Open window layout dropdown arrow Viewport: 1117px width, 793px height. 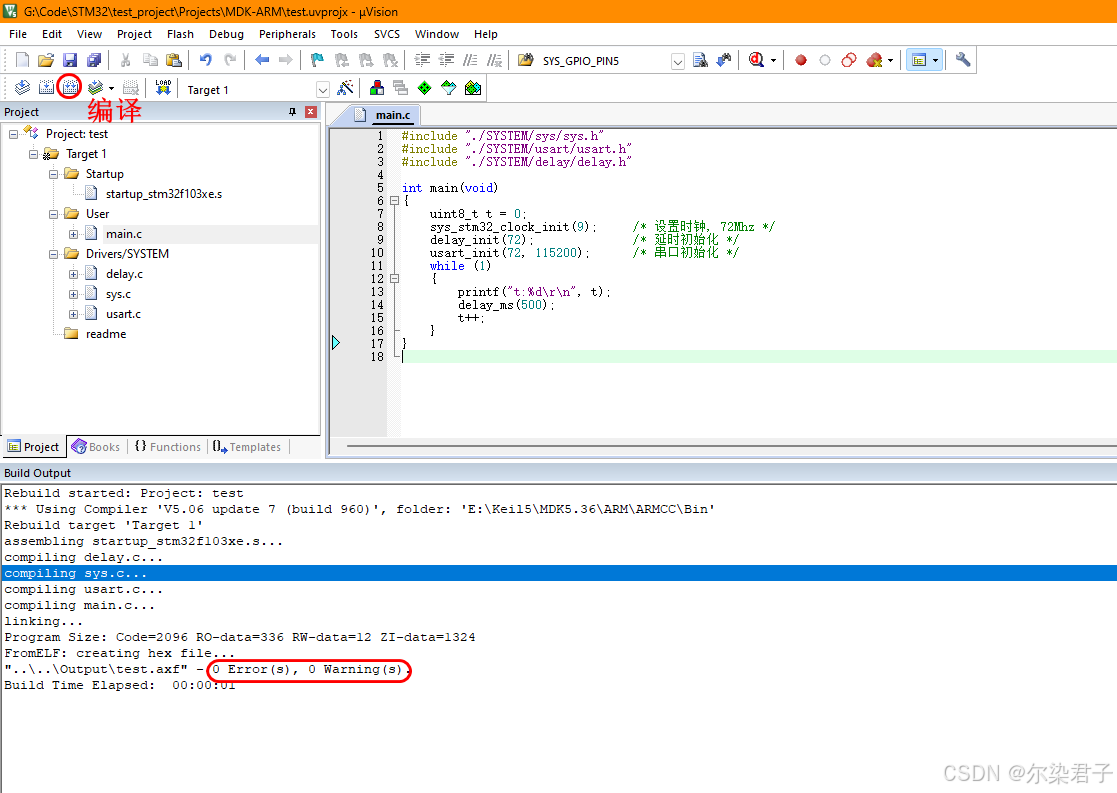(x=935, y=61)
